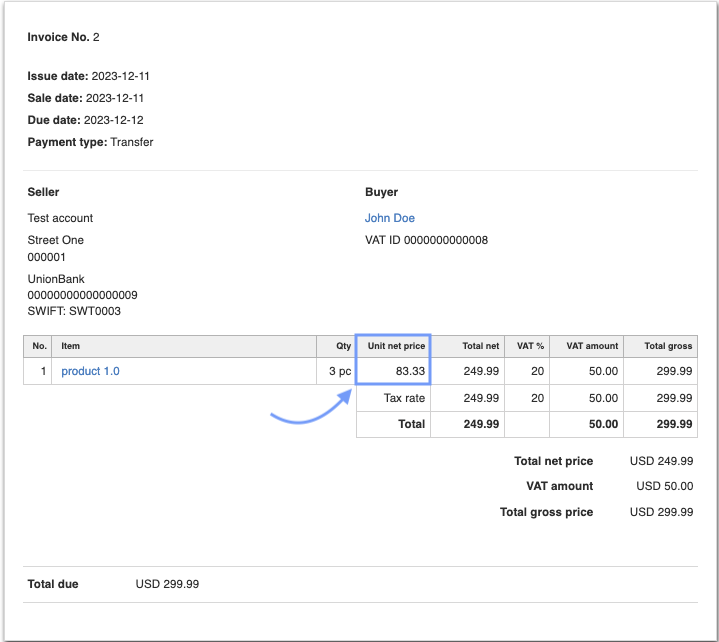Click the blue curved arrow annotation
Viewport: 719px width, 642px height.
pyautogui.click(x=311, y=408)
